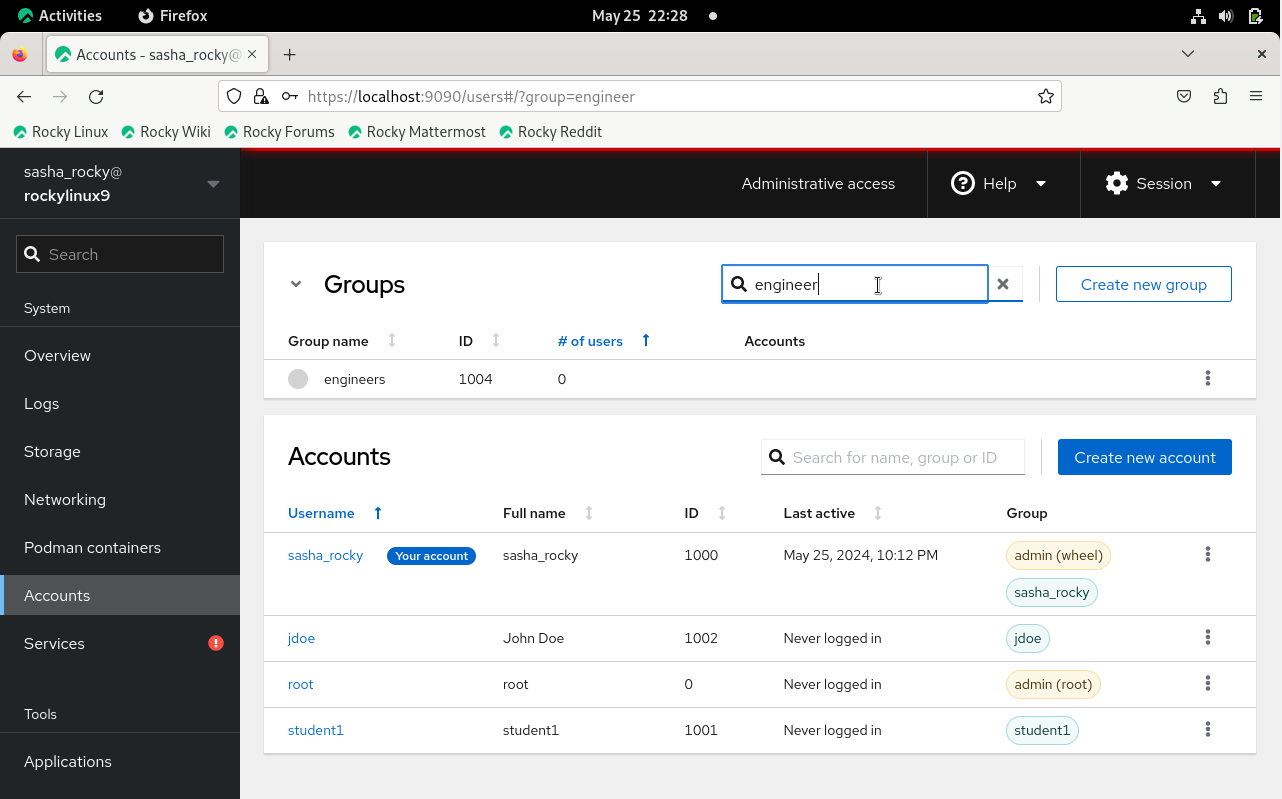Reload the page in Firefox
The width and height of the screenshot is (1282, 799).
[96, 96]
